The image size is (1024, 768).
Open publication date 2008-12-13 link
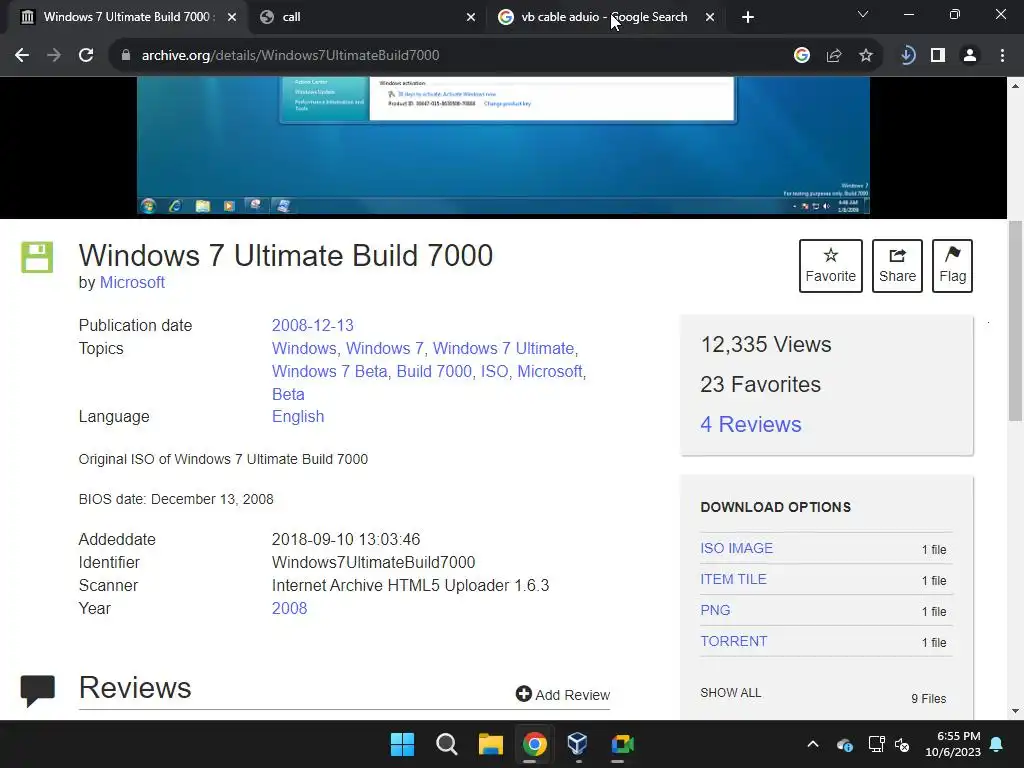[313, 325]
